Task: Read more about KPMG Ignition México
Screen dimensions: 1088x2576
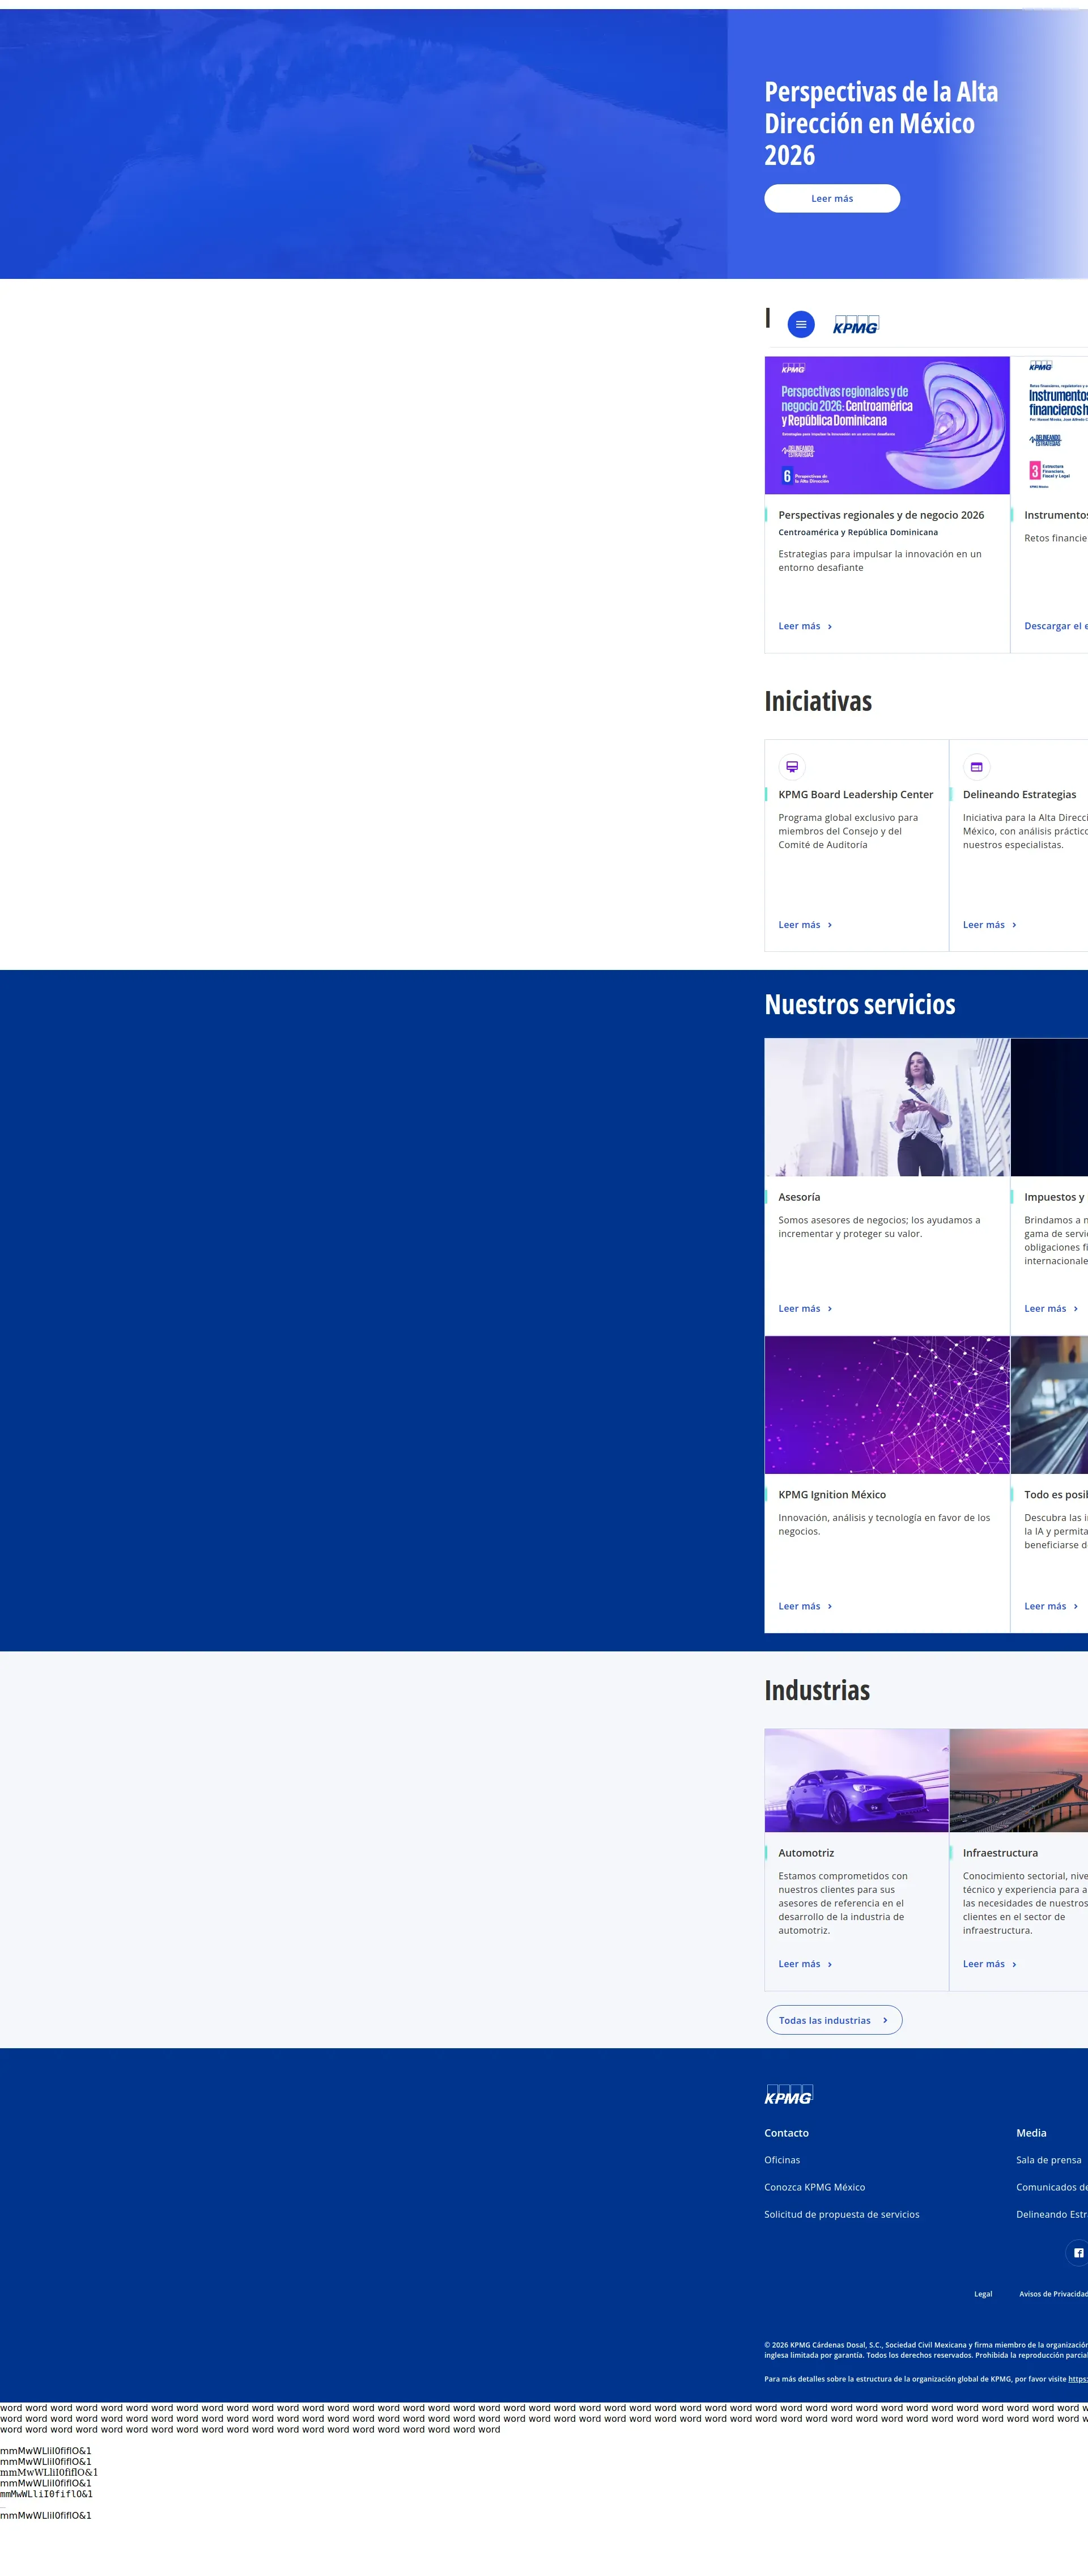Action: pos(805,1606)
